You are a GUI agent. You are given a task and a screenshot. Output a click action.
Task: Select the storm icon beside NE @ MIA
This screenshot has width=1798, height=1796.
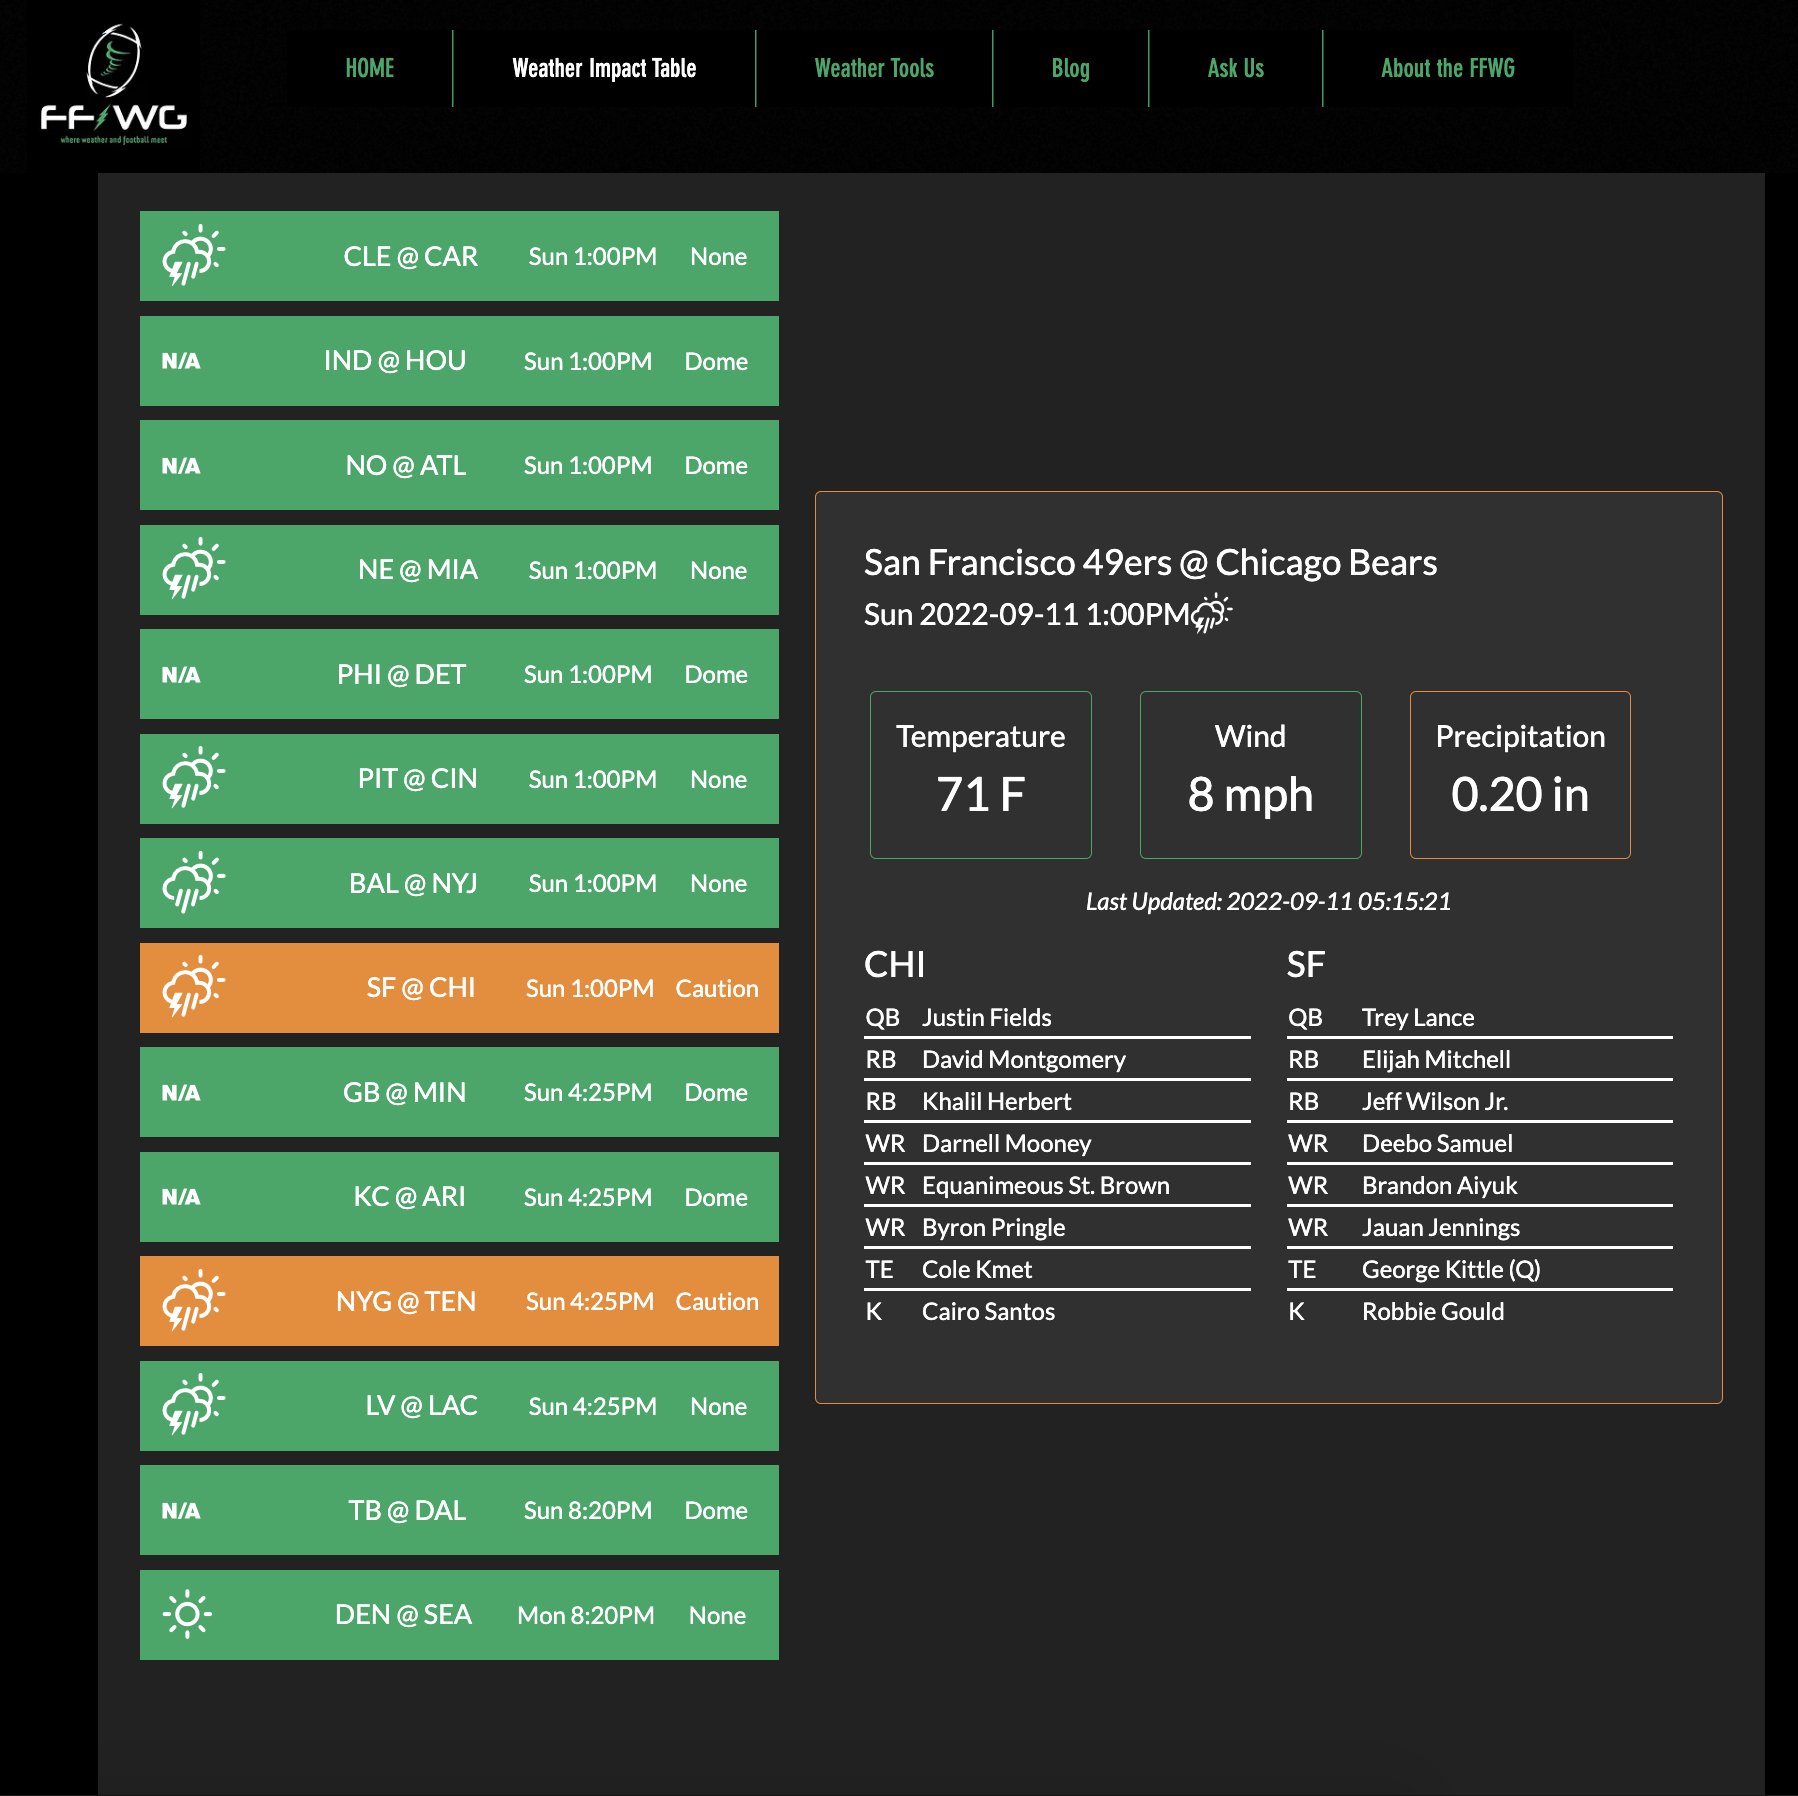point(195,570)
